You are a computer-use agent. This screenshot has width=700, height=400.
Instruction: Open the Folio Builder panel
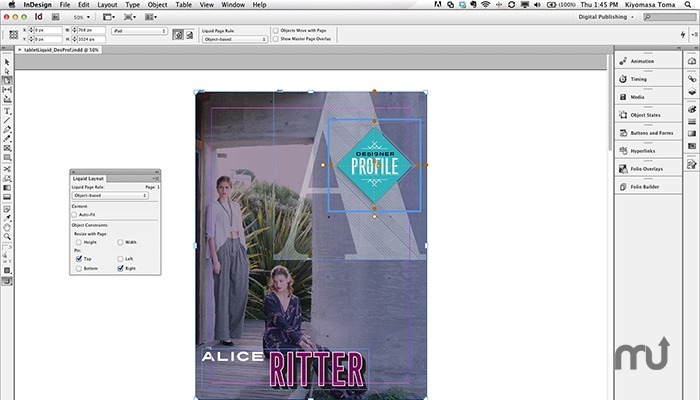[x=648, y=187]
